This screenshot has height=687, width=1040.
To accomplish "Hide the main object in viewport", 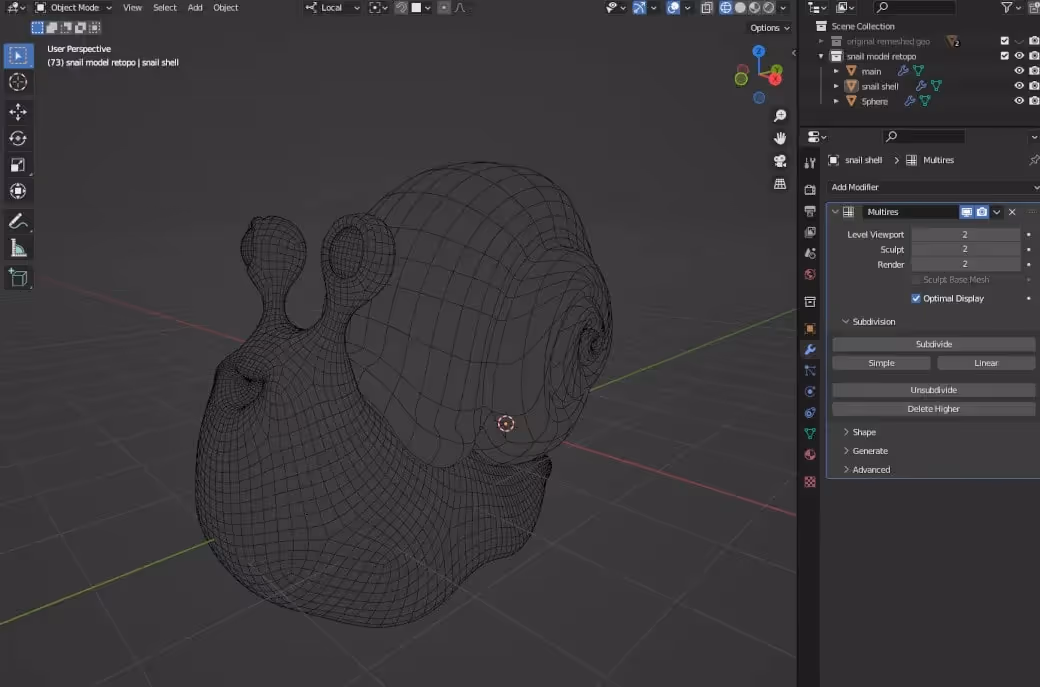I will click(x=1019, y=71).
